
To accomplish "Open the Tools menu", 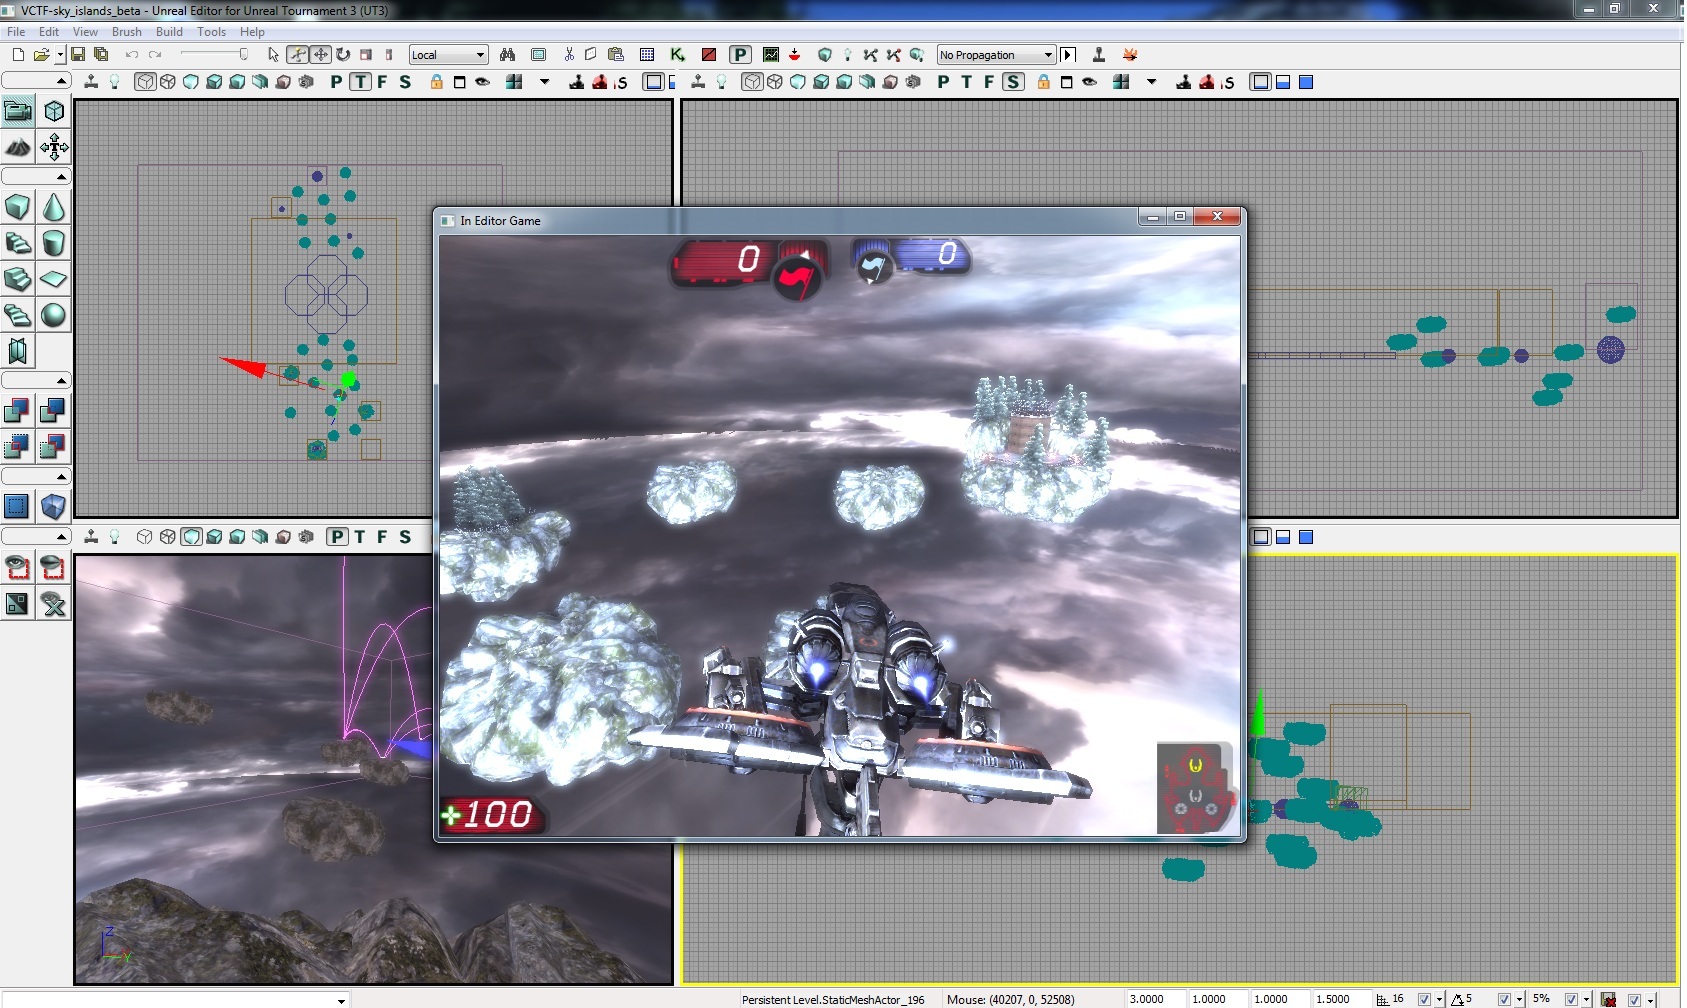I will click(x=211, y=32).
